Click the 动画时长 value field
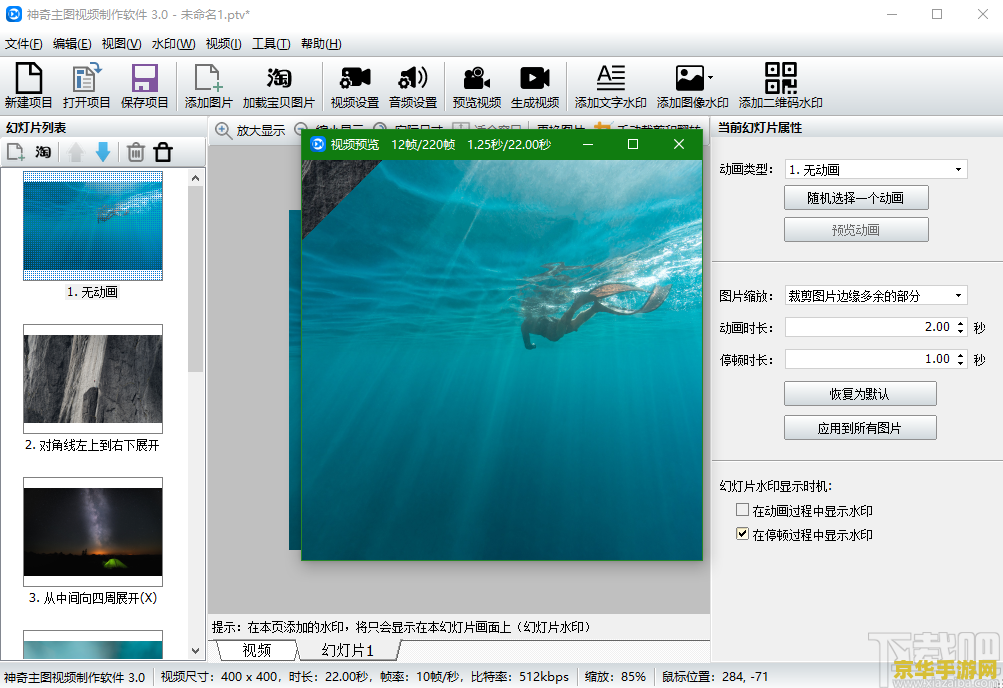The height and width of the screenshot is (688, 1003). point(870,327)
